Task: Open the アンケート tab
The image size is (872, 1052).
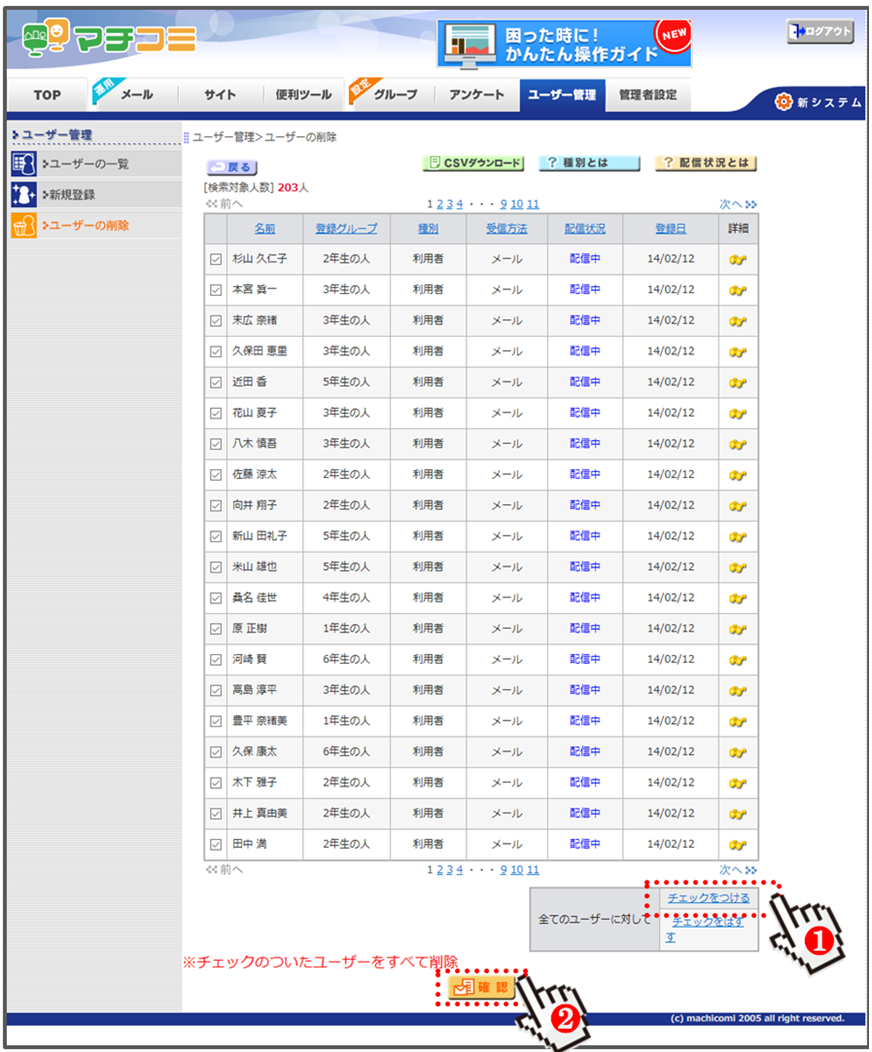Action: [477, 95]
